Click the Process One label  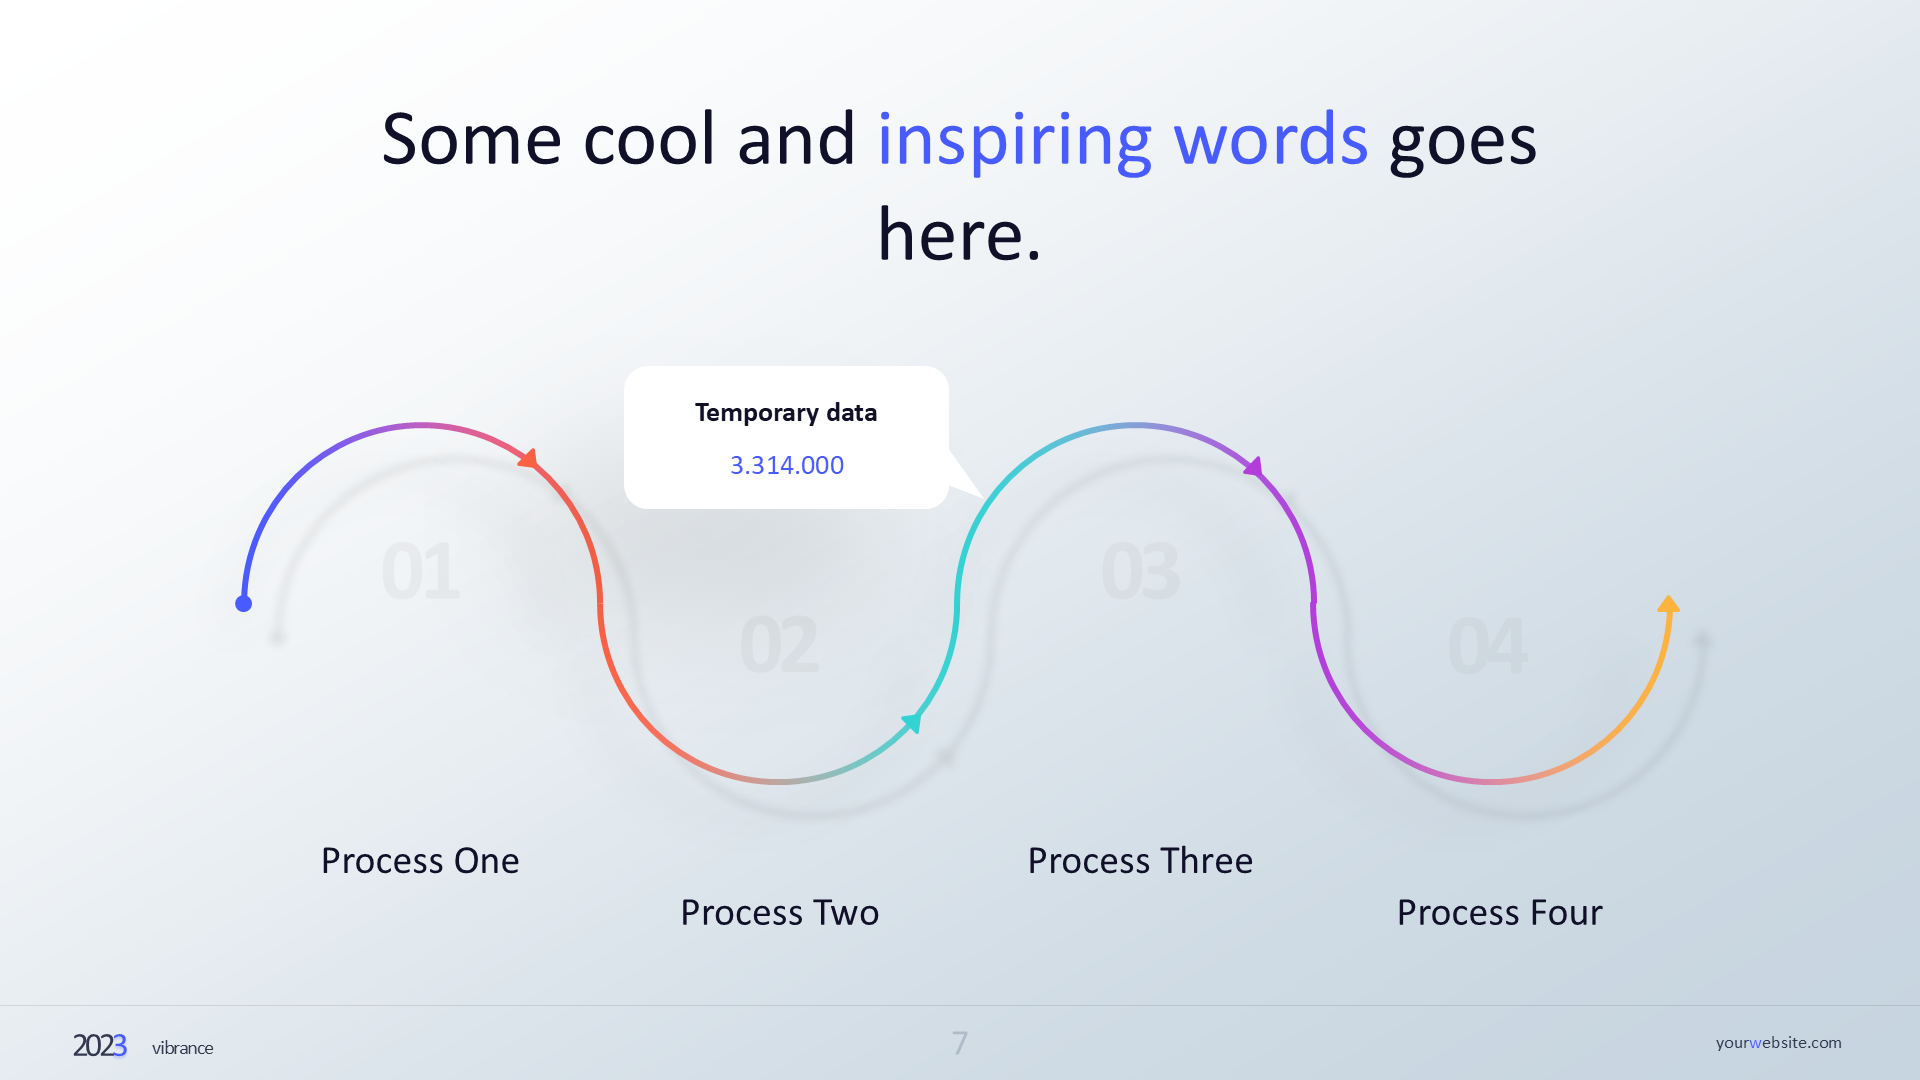click(x=420, y=861)
